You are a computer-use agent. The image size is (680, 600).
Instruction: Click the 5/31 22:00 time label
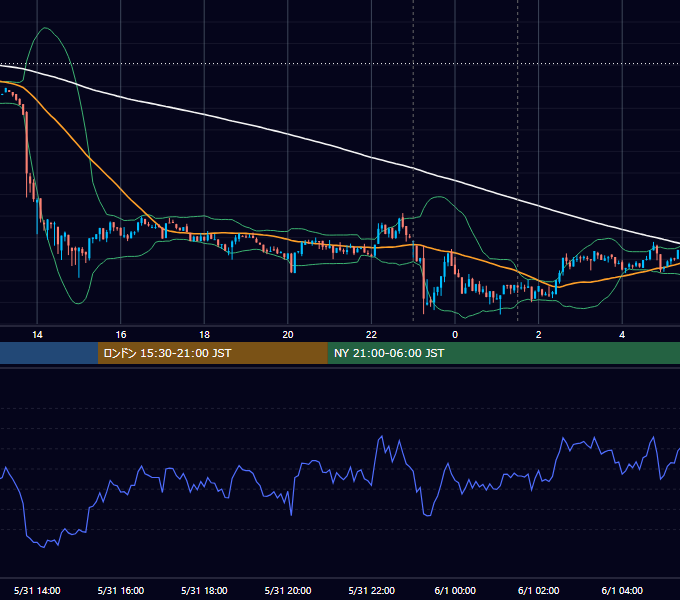372,590
